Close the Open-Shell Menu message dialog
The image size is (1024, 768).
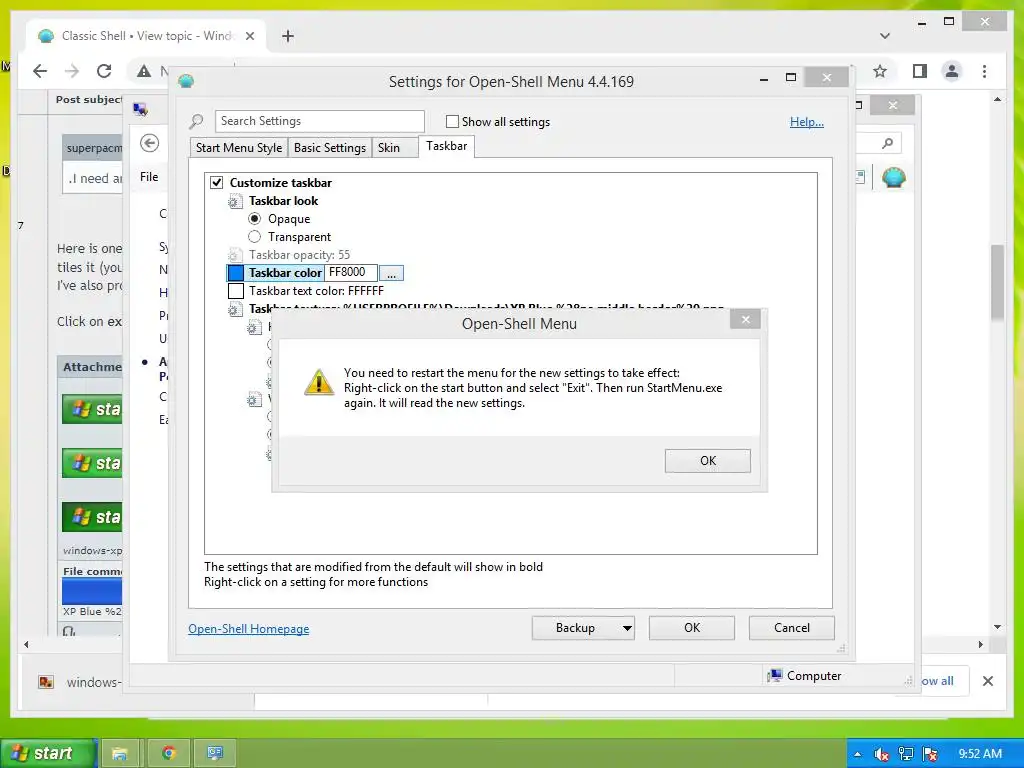click(745, 319)
